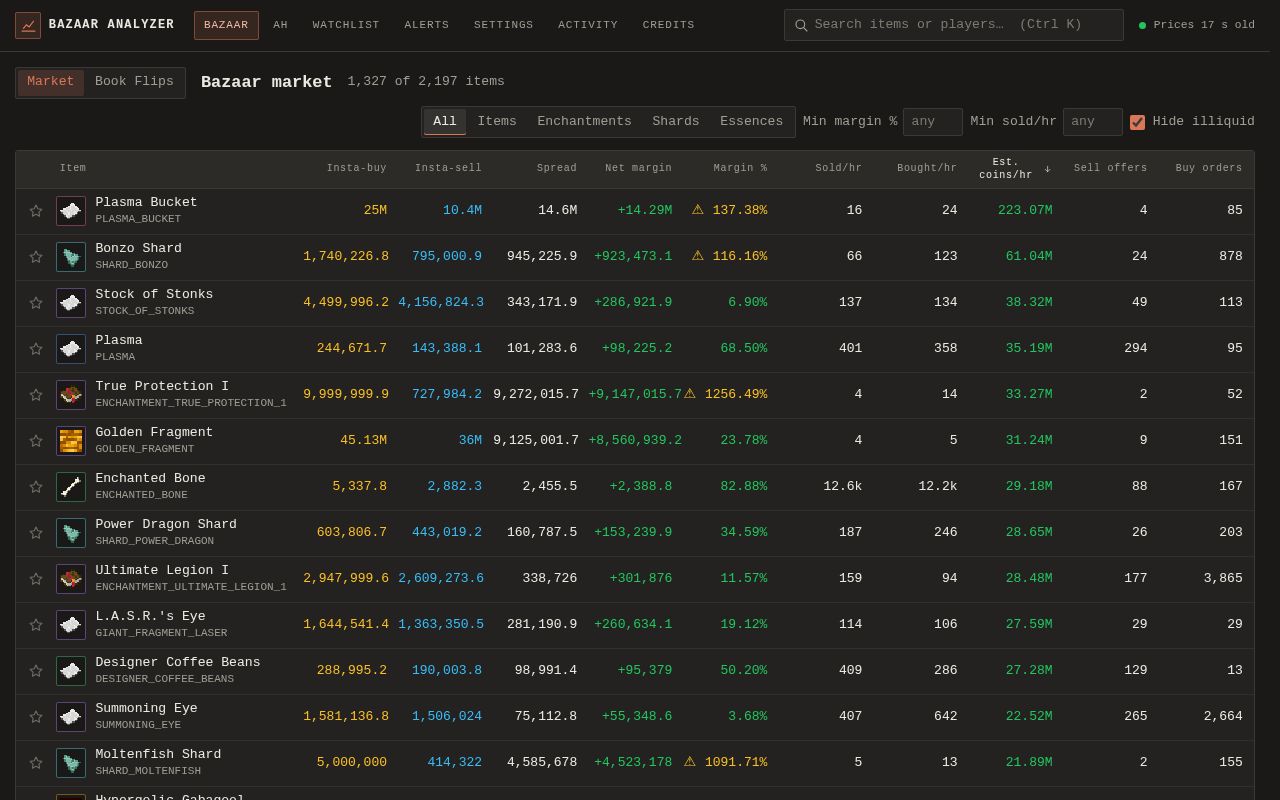
Task: Favorite the Summoning Eye item
Action: [x=36, y=717]
